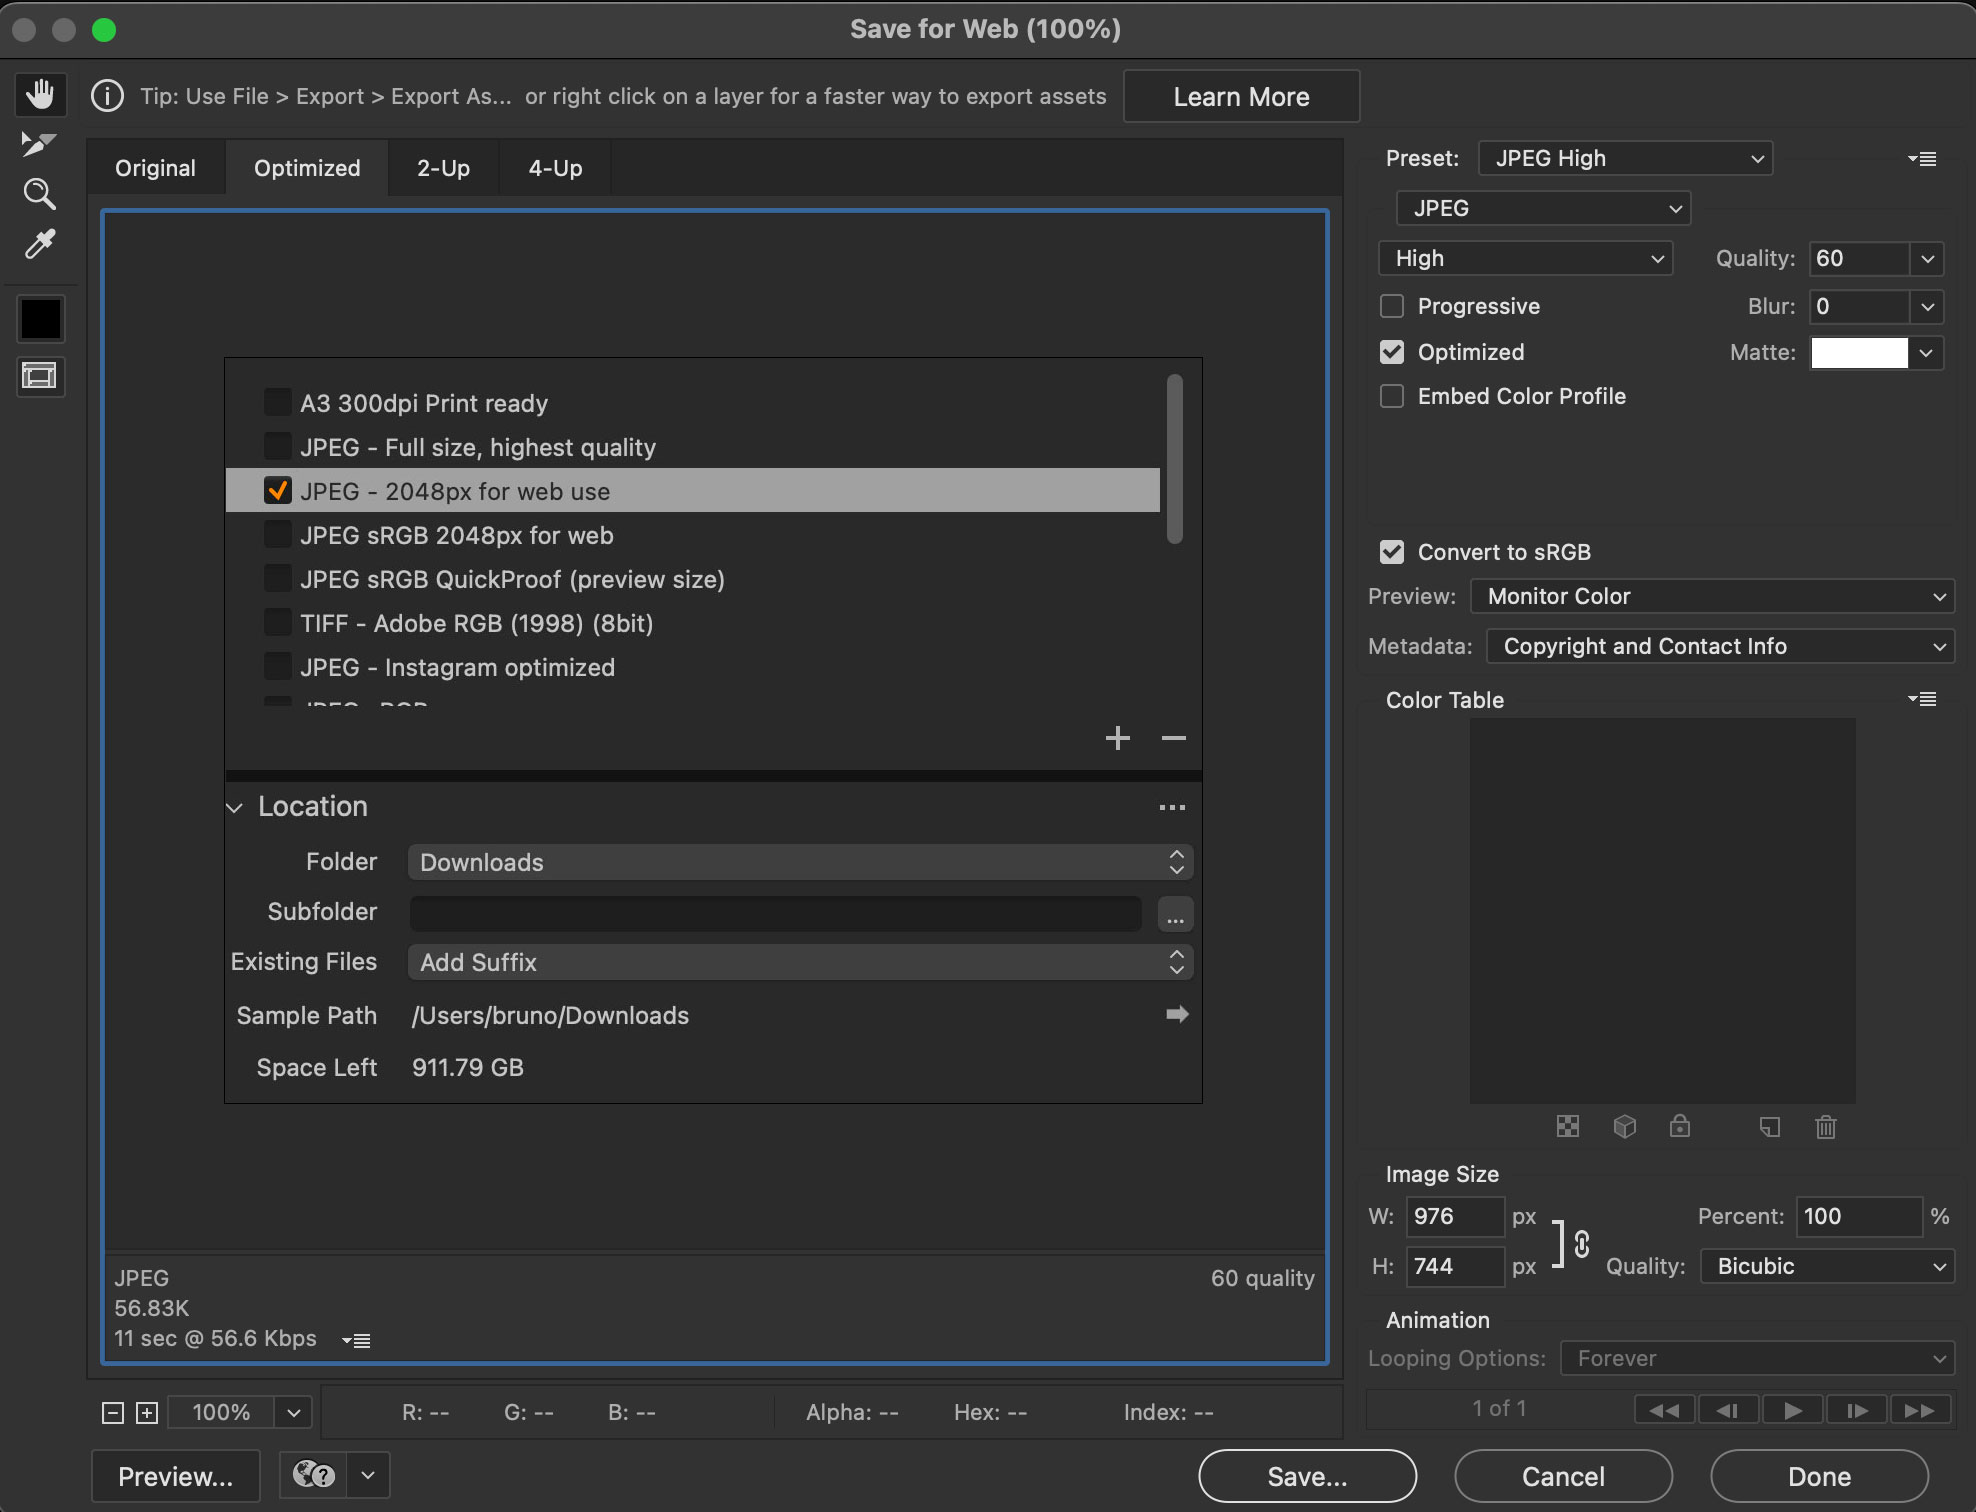Open the Preset JPEG High dropdown

point(1625,158)
